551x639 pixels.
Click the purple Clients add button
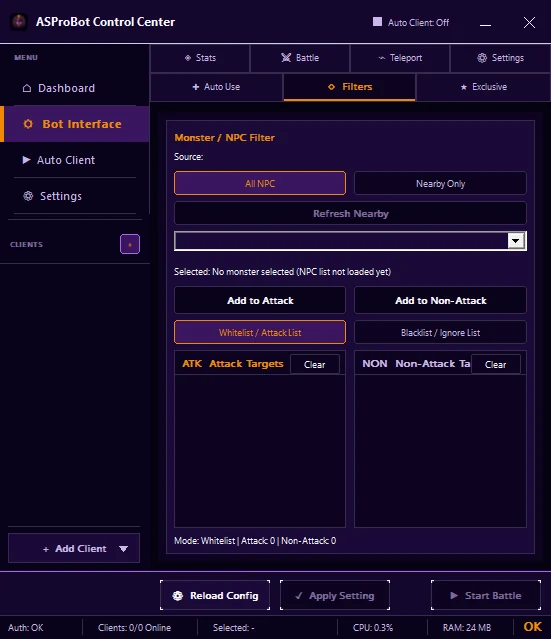point(130,244)
